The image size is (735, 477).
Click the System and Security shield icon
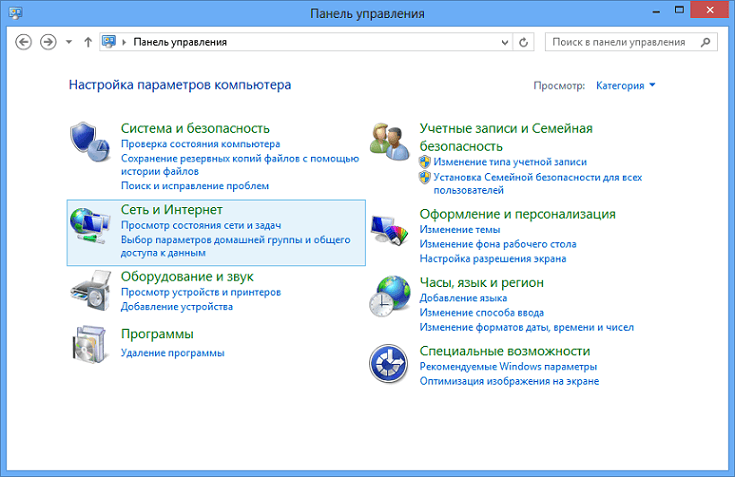click(92, 142)
